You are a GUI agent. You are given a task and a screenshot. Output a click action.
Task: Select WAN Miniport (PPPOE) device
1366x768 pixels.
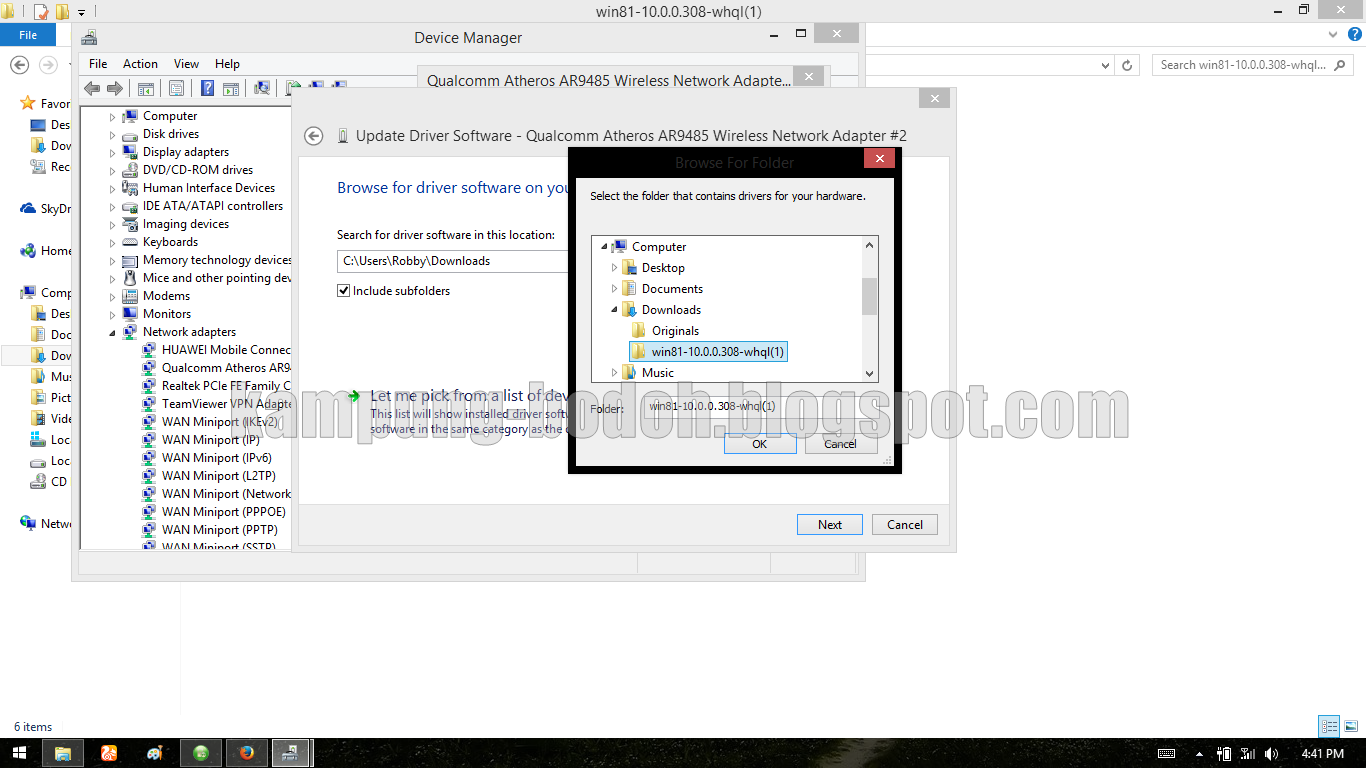coord(224,512)
